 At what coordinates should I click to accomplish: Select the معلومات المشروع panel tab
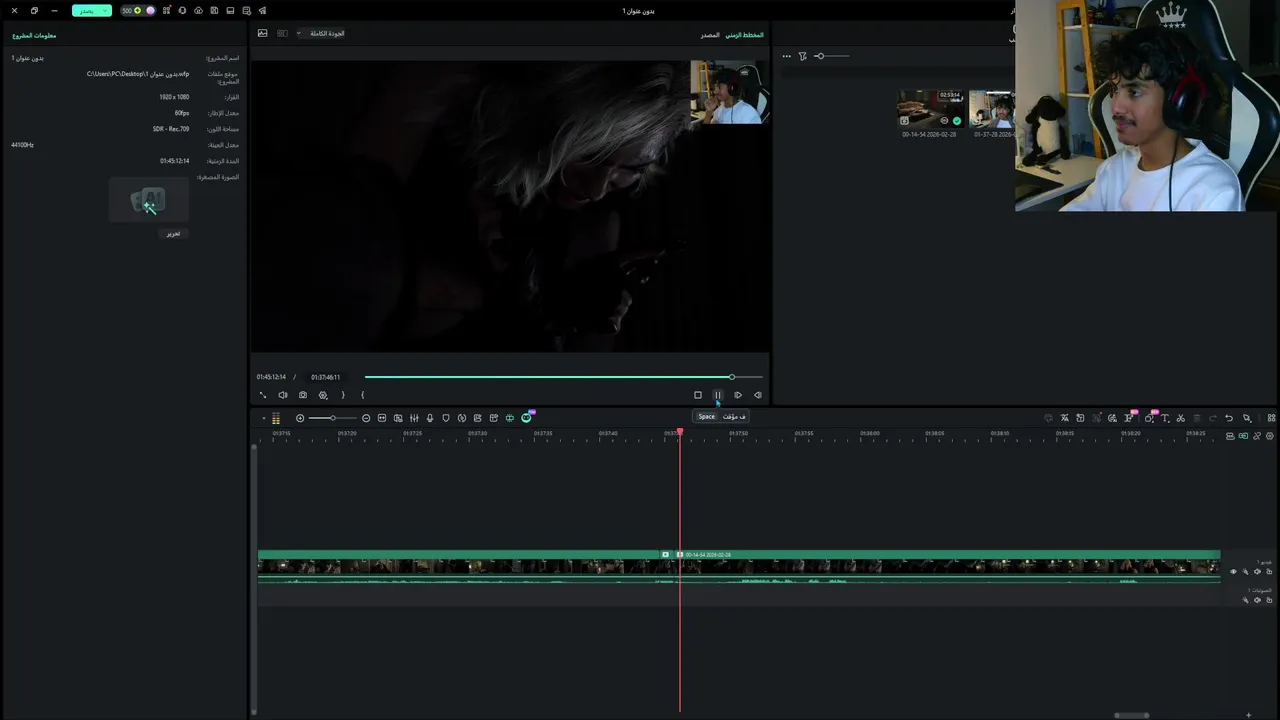[x=35, y=35]
